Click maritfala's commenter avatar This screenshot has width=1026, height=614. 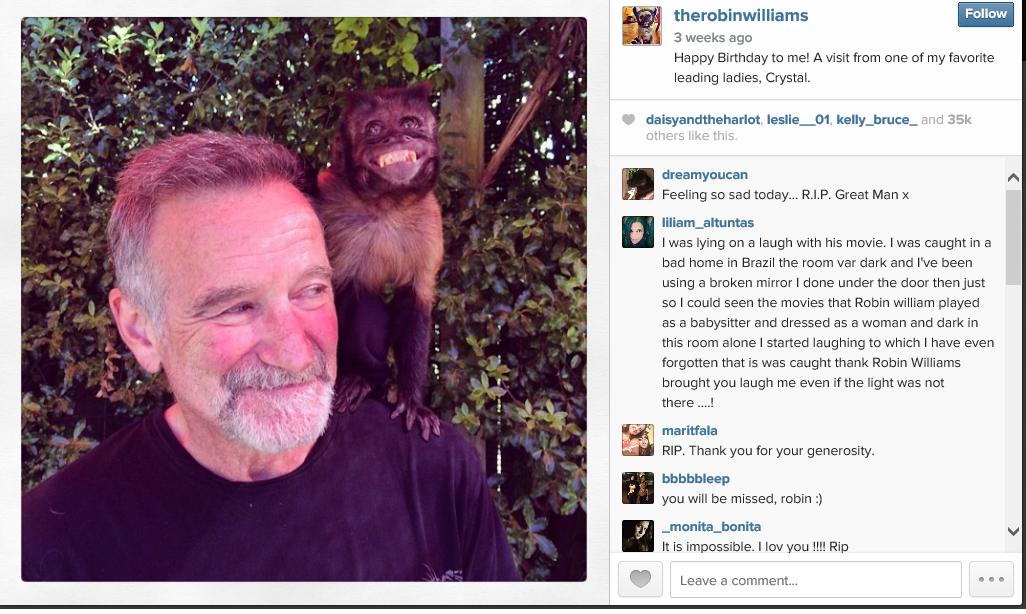pyautogui.click(x=638, y=440)
